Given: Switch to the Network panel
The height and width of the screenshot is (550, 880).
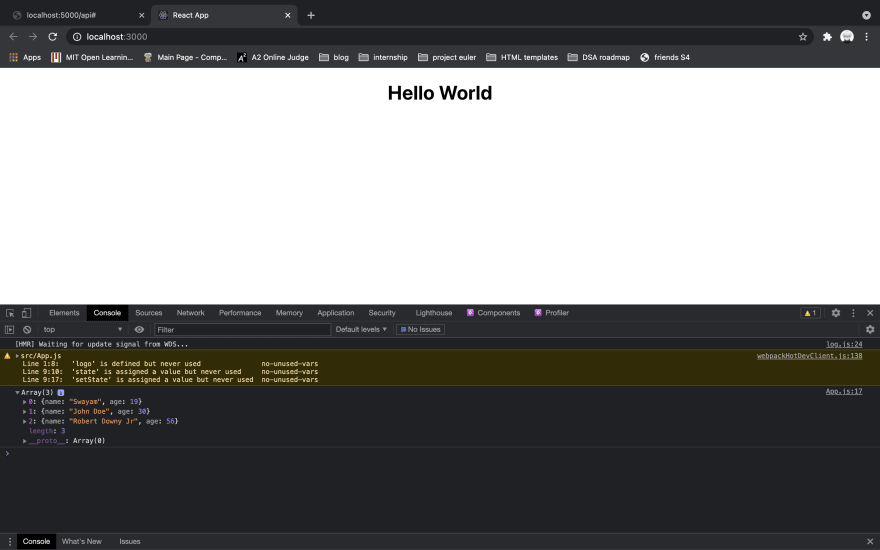Looking at the screenshot, I should (191, 313).
